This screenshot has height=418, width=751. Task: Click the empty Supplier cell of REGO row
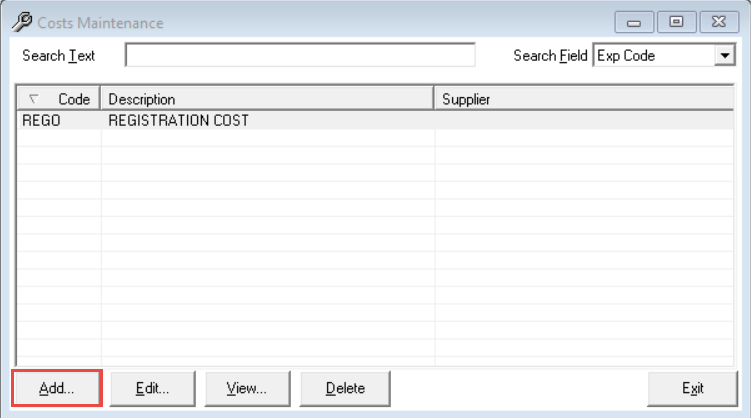coord(584,120)
